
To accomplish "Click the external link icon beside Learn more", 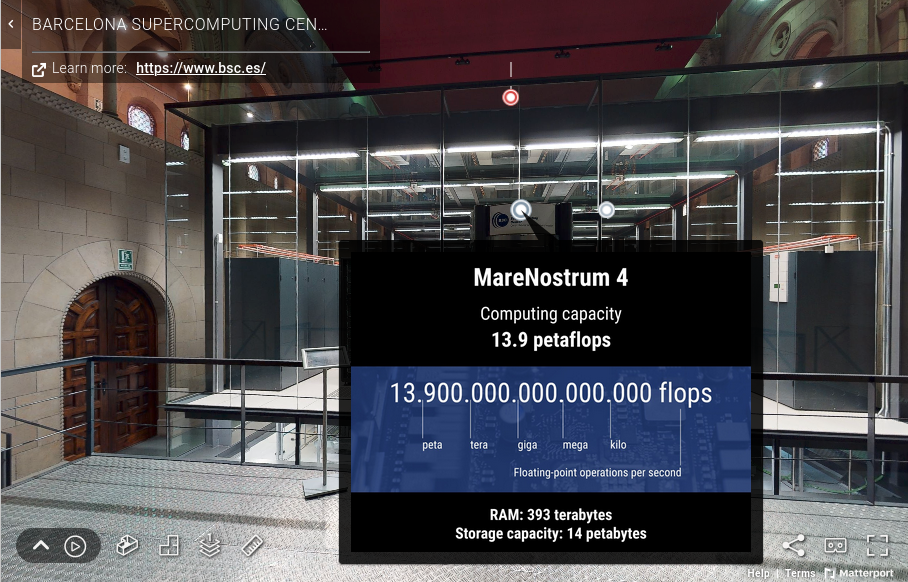I will (x=39, y=70).
